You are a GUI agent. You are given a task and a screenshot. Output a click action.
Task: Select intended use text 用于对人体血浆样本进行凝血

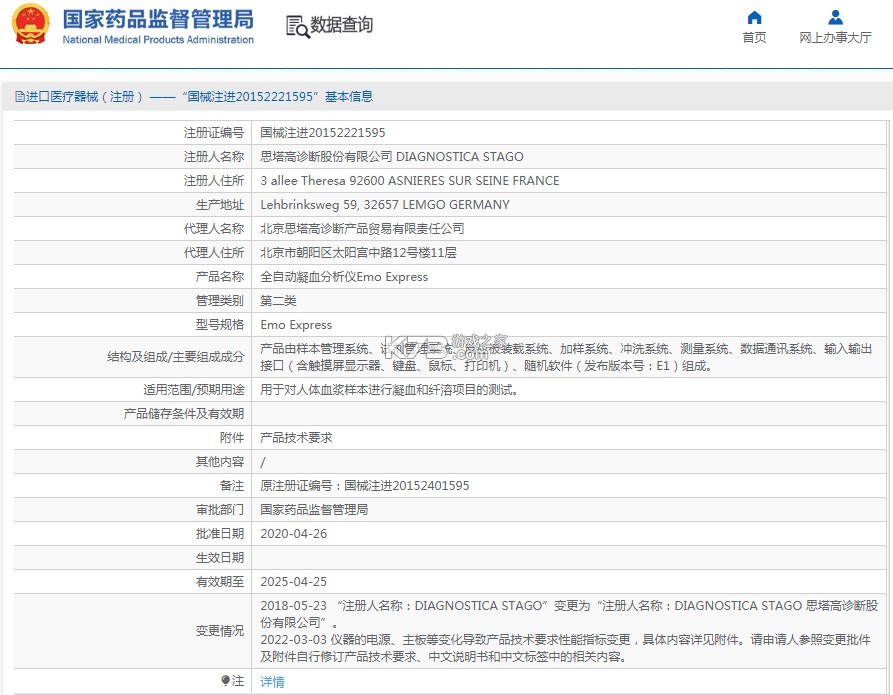point(389,390)
